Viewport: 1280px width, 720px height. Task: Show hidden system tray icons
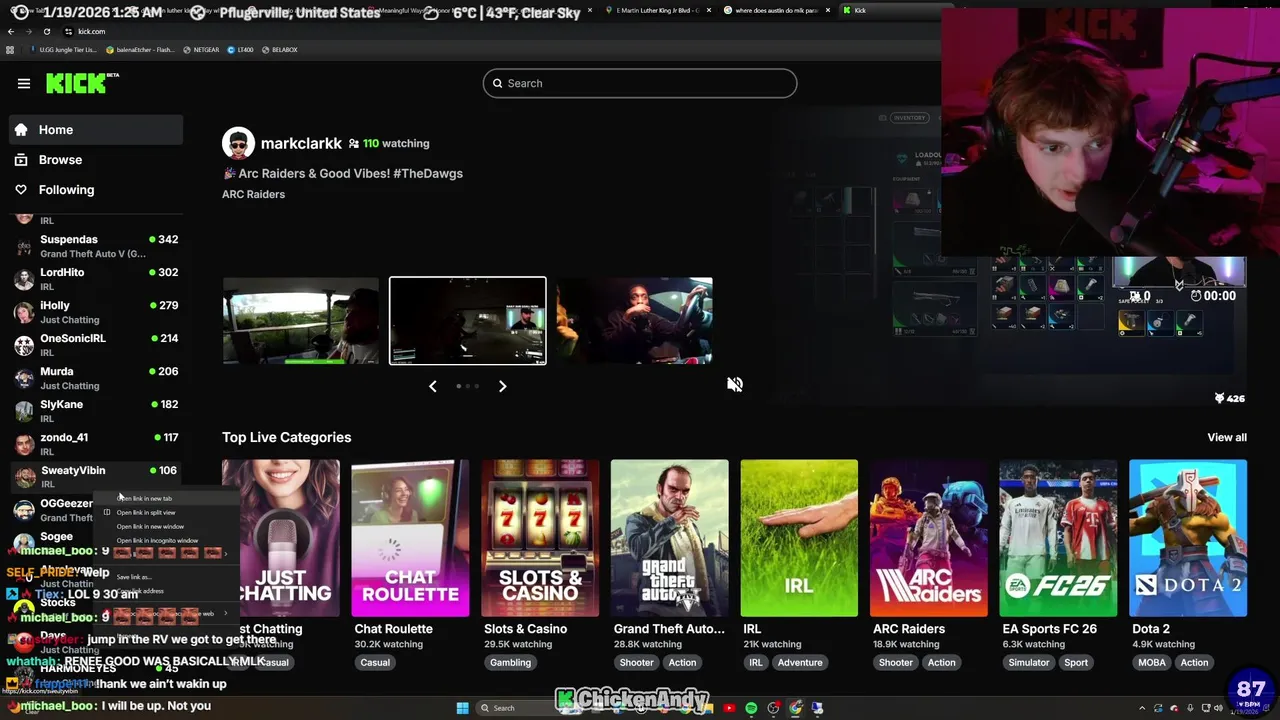[1142, 708]
